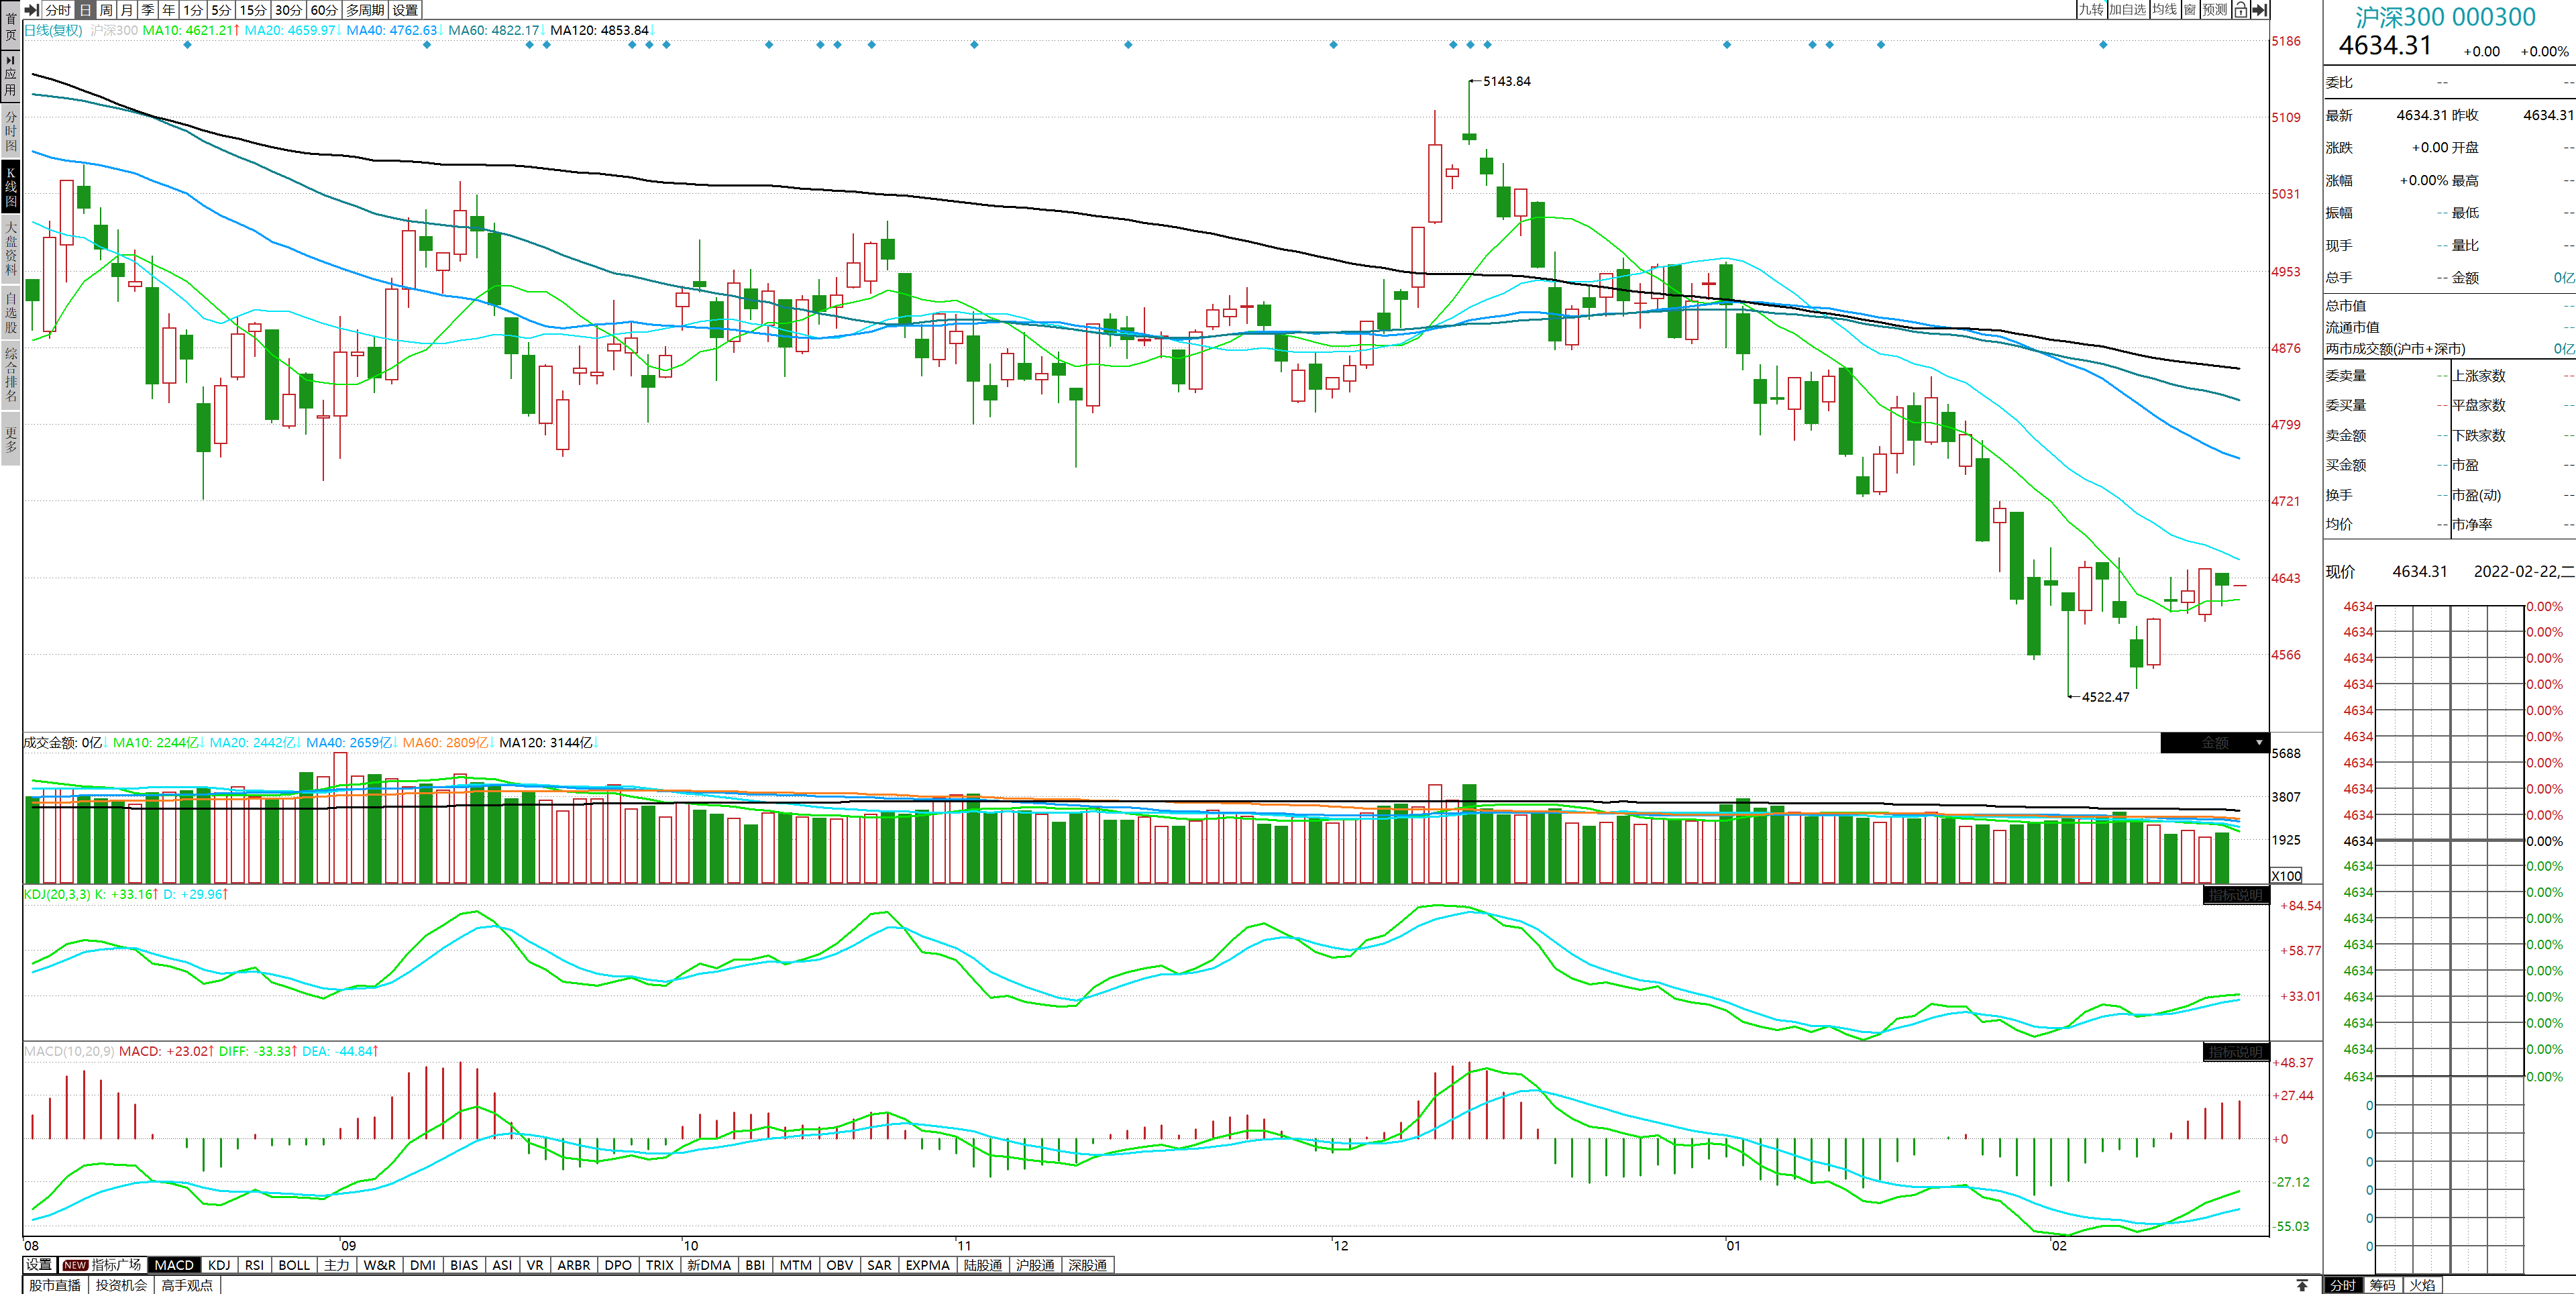Click the X100 scale box
Viewport: 2576px width, 1294px height.
[x=2286, y=875]
